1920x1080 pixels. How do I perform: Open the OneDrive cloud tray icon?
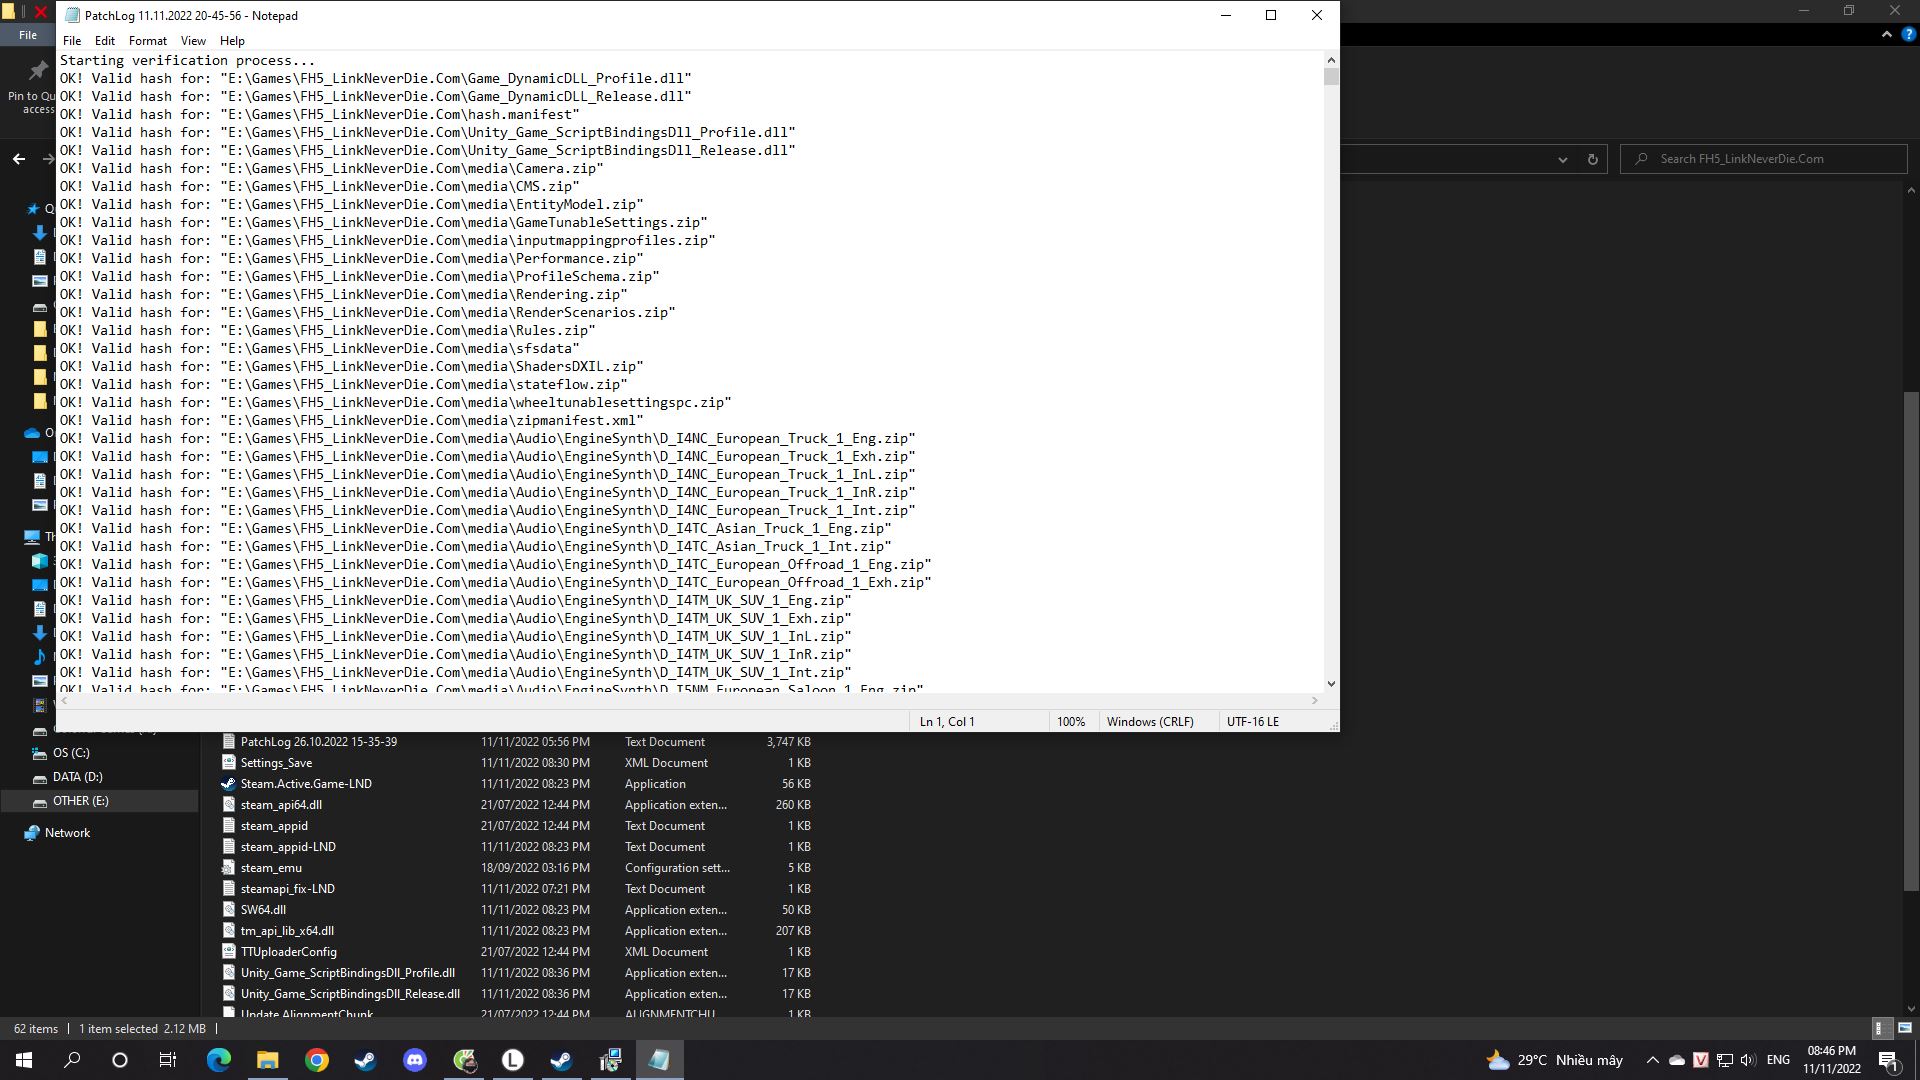(1677, 1060)
